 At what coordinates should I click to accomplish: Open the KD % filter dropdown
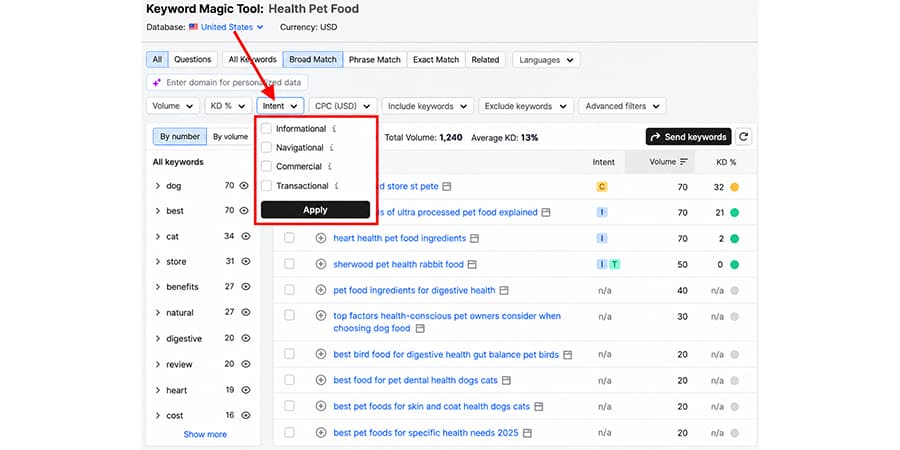click(228, 106)
